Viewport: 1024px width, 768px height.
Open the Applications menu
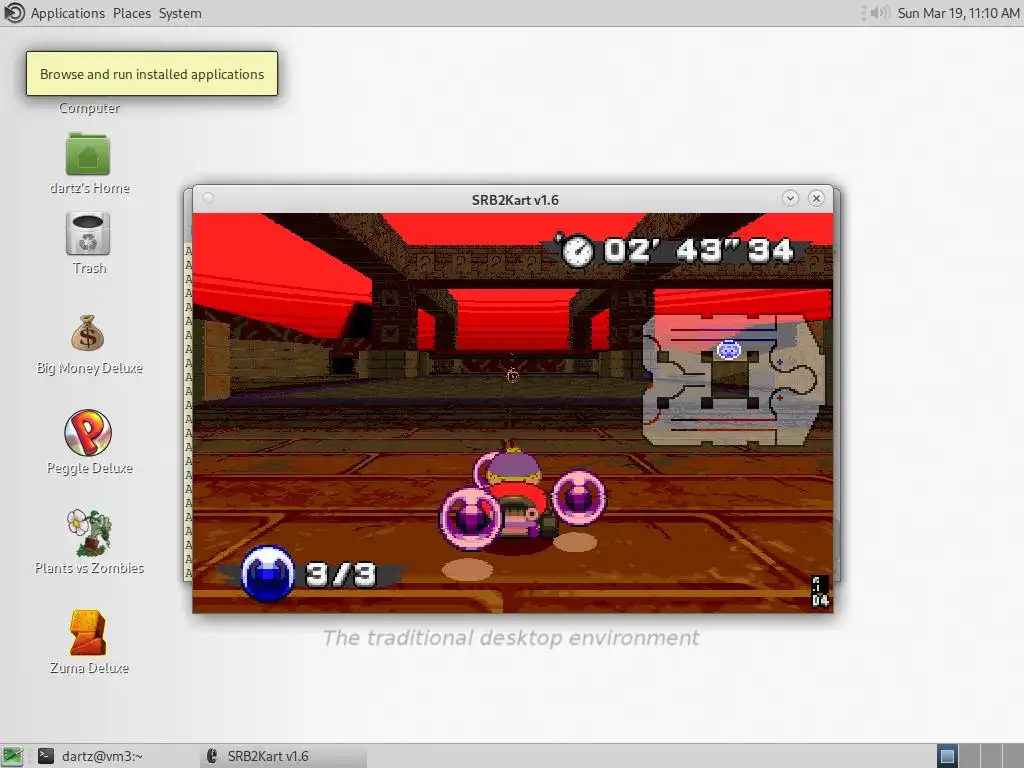[x=67, y=13]
